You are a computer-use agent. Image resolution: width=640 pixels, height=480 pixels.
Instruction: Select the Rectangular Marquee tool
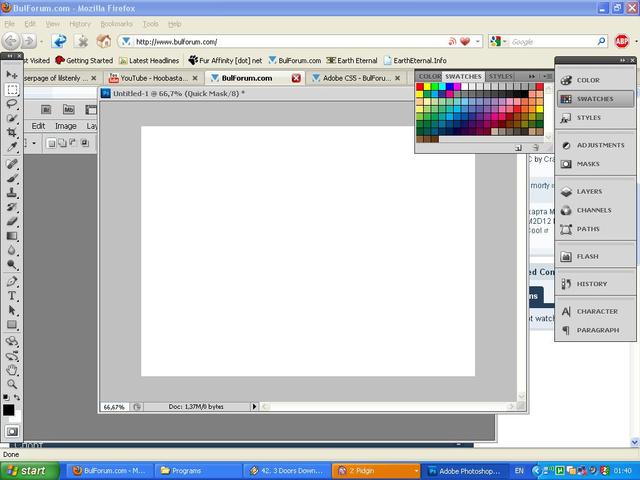coord(12,89)
